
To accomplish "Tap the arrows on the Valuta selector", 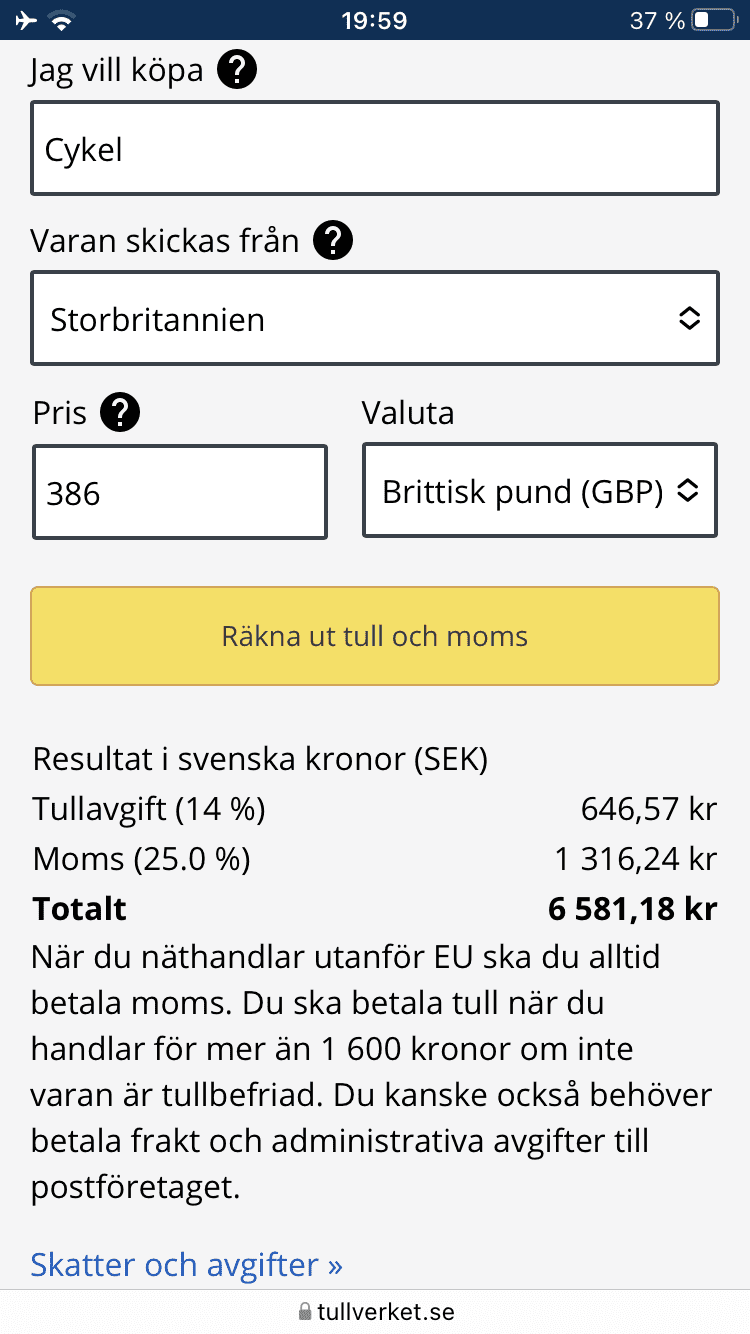I will point(687,491).
